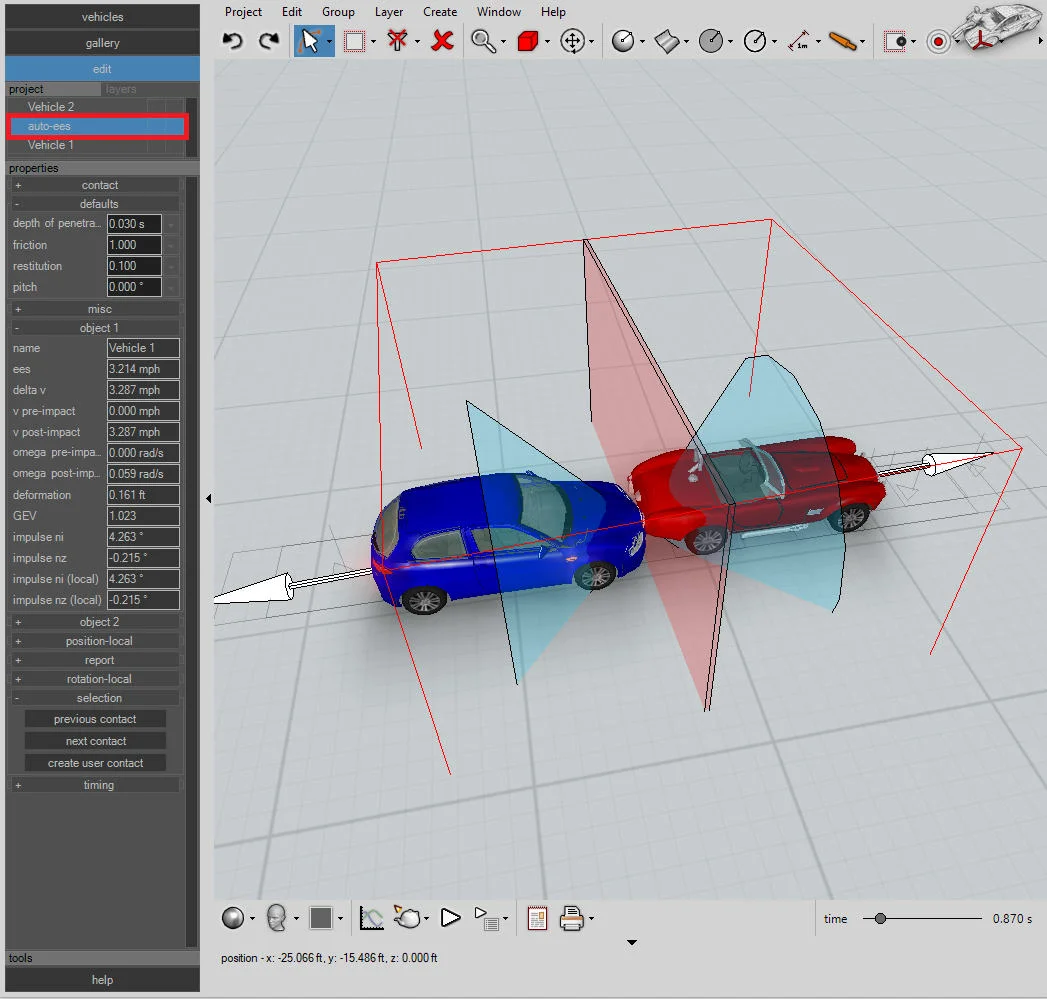Open the Create menu

tap(440, 11)
